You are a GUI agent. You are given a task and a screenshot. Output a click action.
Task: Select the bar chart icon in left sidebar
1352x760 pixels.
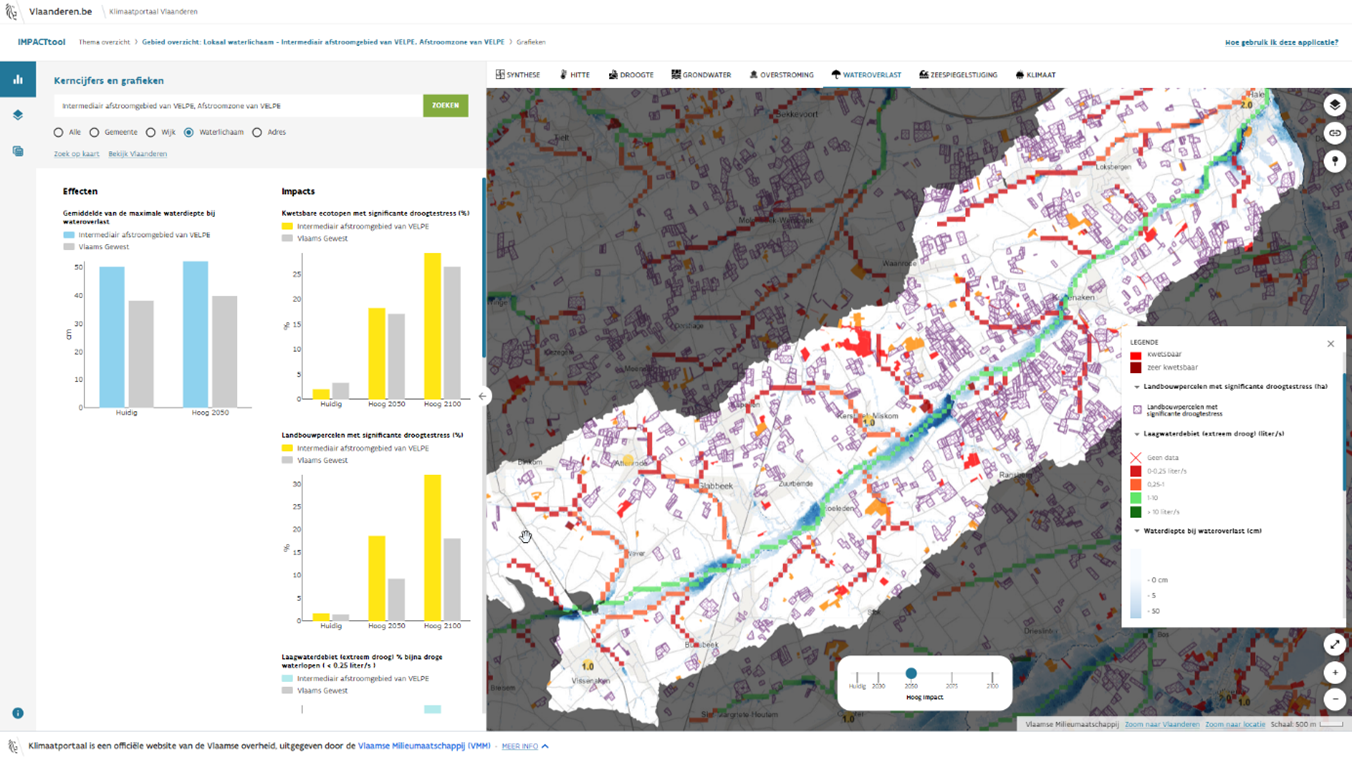[17, 77]
